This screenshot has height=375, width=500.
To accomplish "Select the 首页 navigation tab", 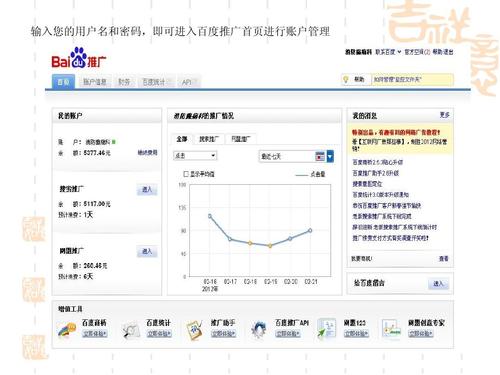I will (x=63, y=82).
